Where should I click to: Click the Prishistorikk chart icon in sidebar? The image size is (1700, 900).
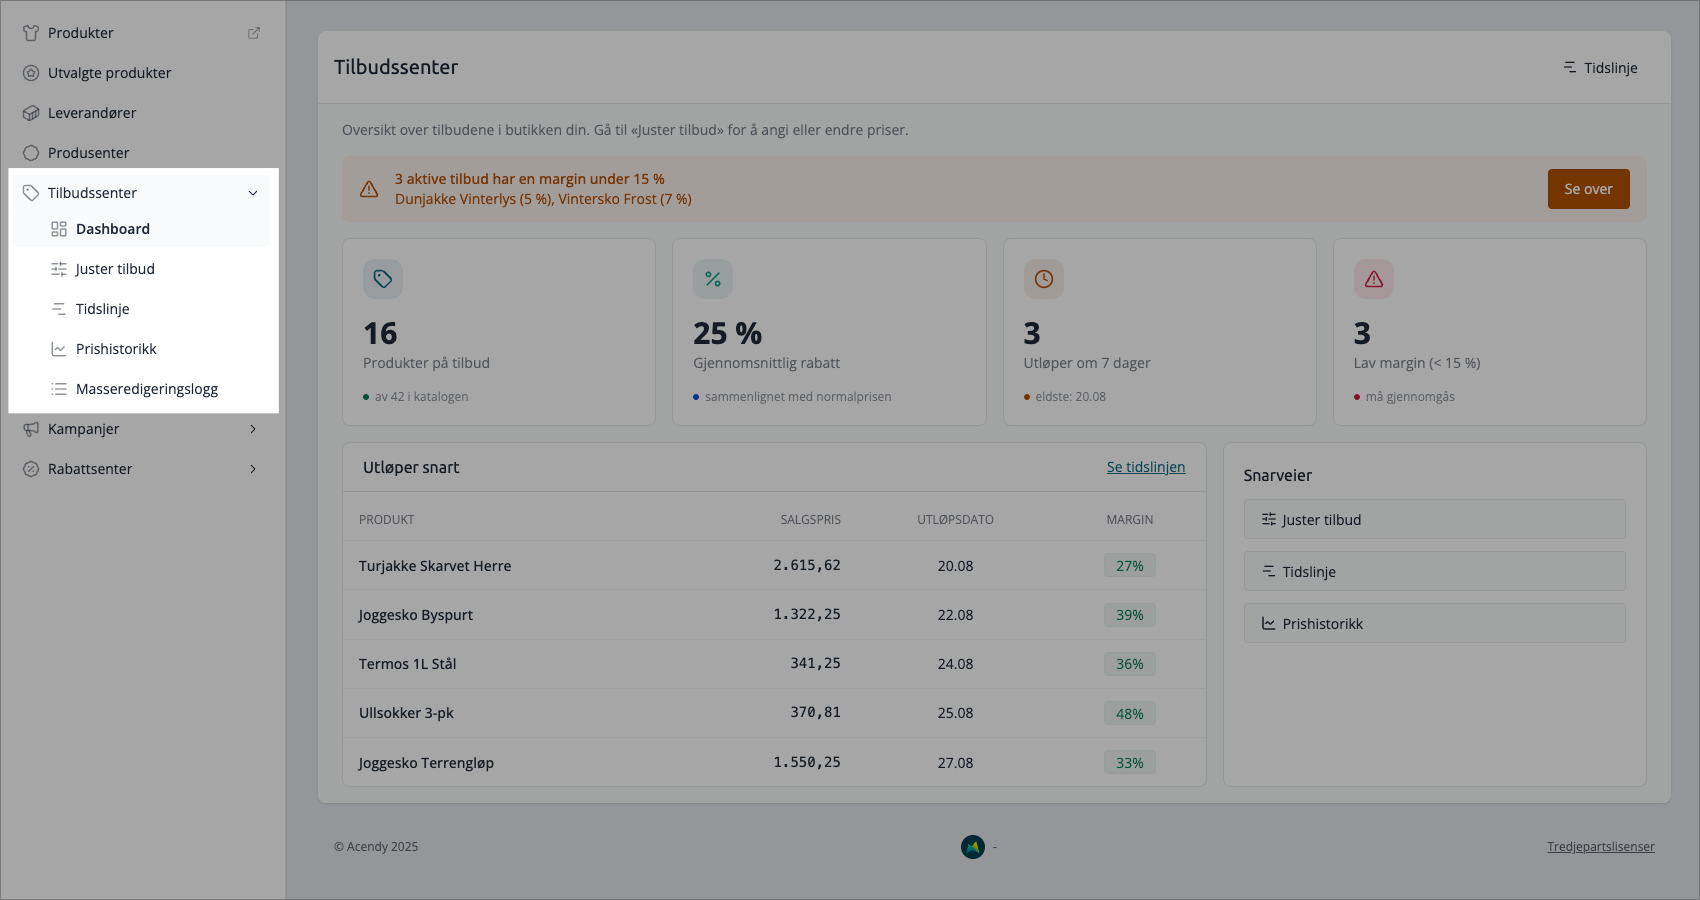click(x=59, y=349)
